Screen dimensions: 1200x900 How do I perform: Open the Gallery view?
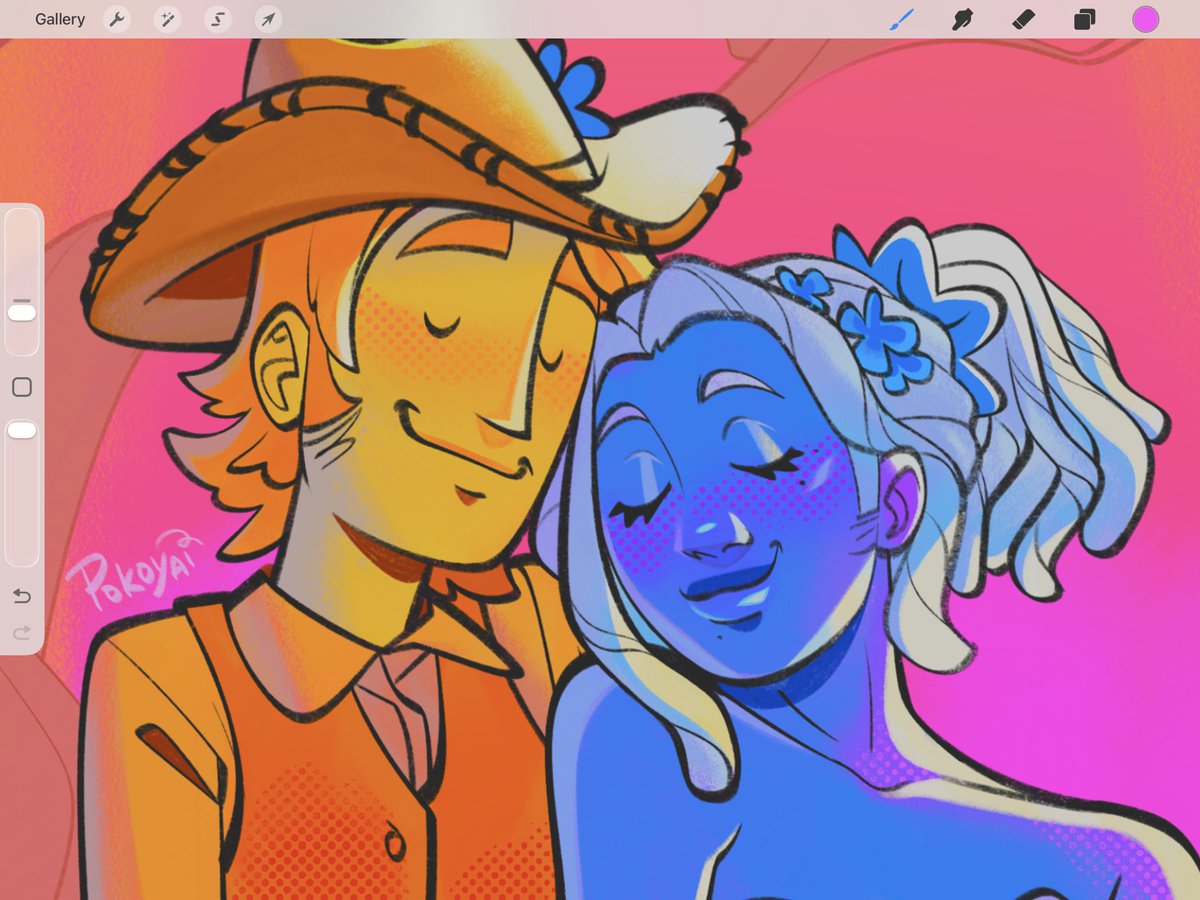point(60,19)
